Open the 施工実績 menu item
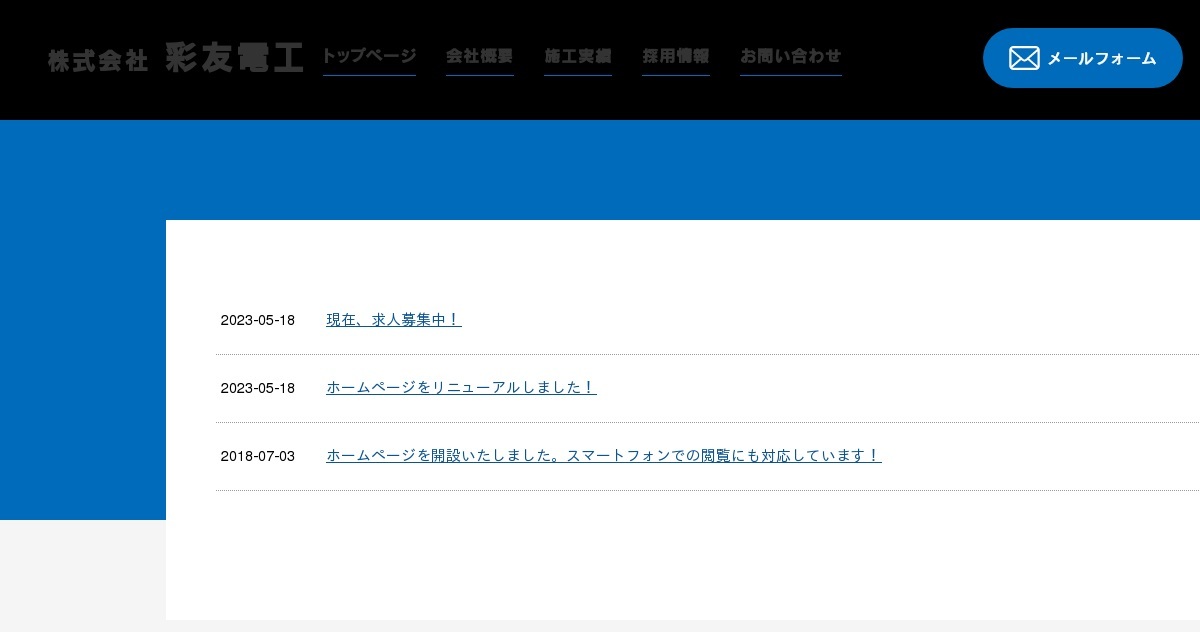Screen dimensions: 1200x632 click(578, 56)
